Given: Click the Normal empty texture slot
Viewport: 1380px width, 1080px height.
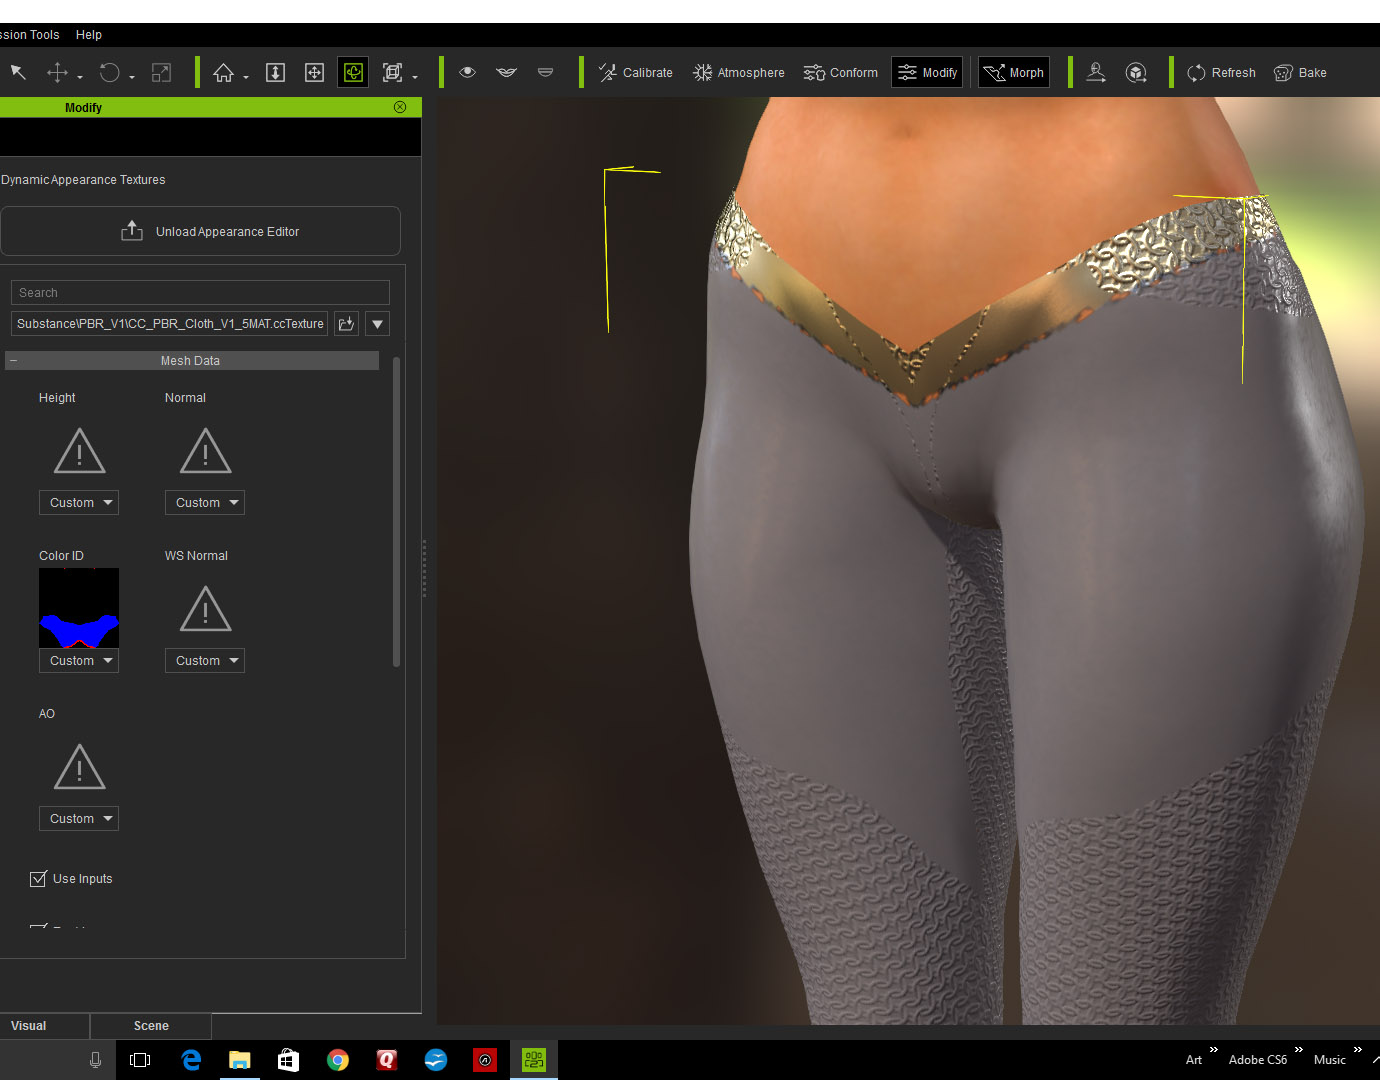Looking at the screenshot, I should 205,451.
